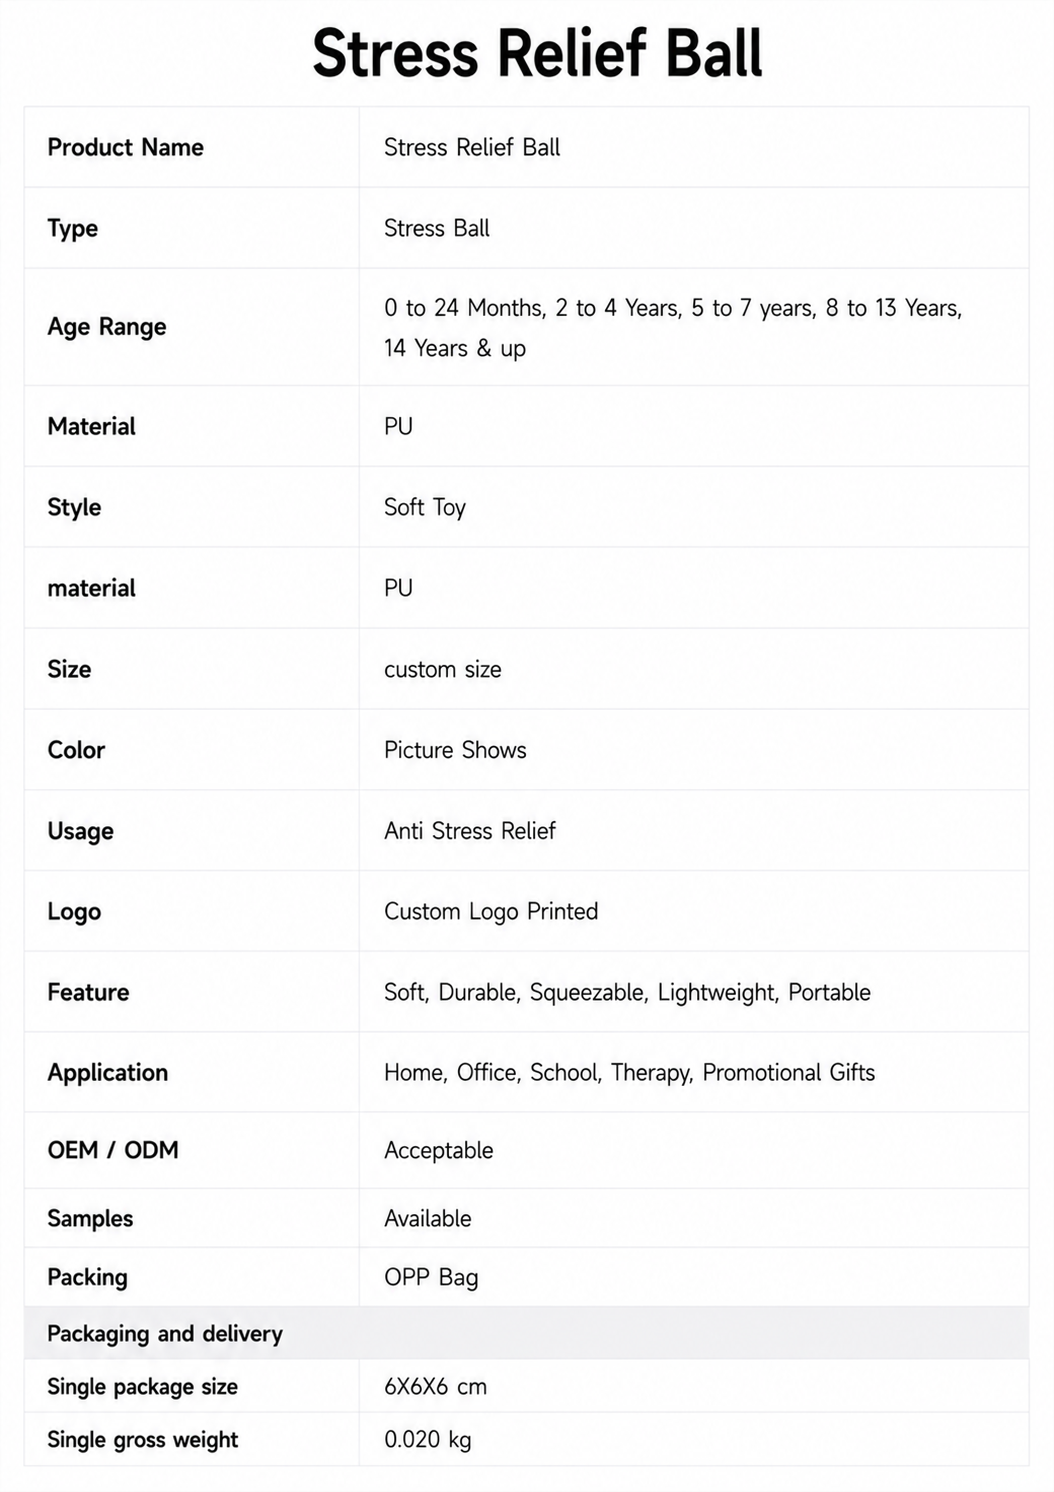Click the Samples Available value

click(428, 1218)
